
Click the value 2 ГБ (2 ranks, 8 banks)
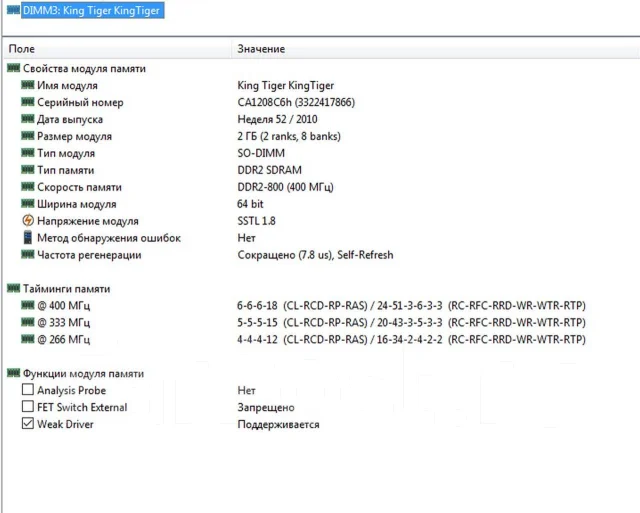[x=289, y=136]
